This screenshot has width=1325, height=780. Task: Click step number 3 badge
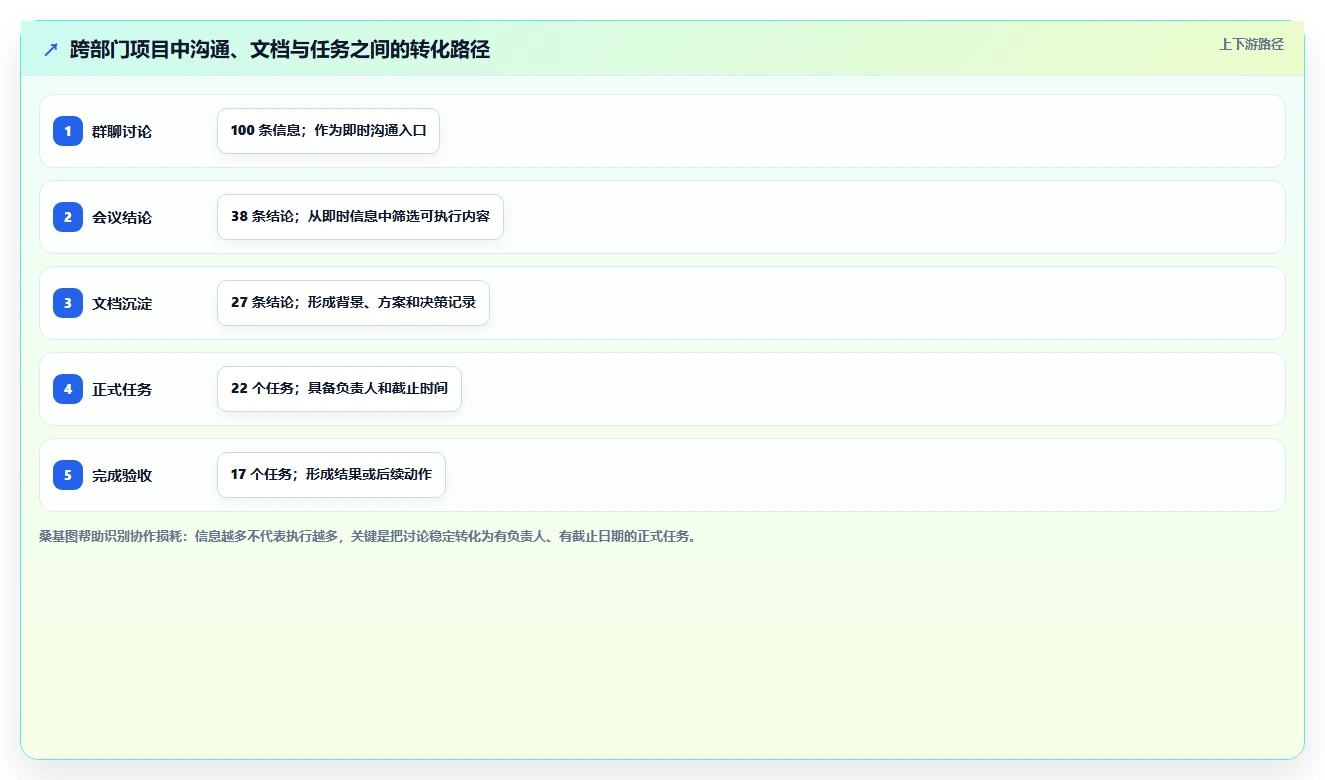pos(68,303)
